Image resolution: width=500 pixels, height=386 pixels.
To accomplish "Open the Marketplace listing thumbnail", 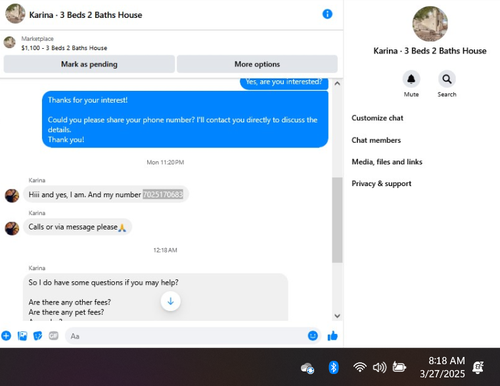I will [9, 43].
